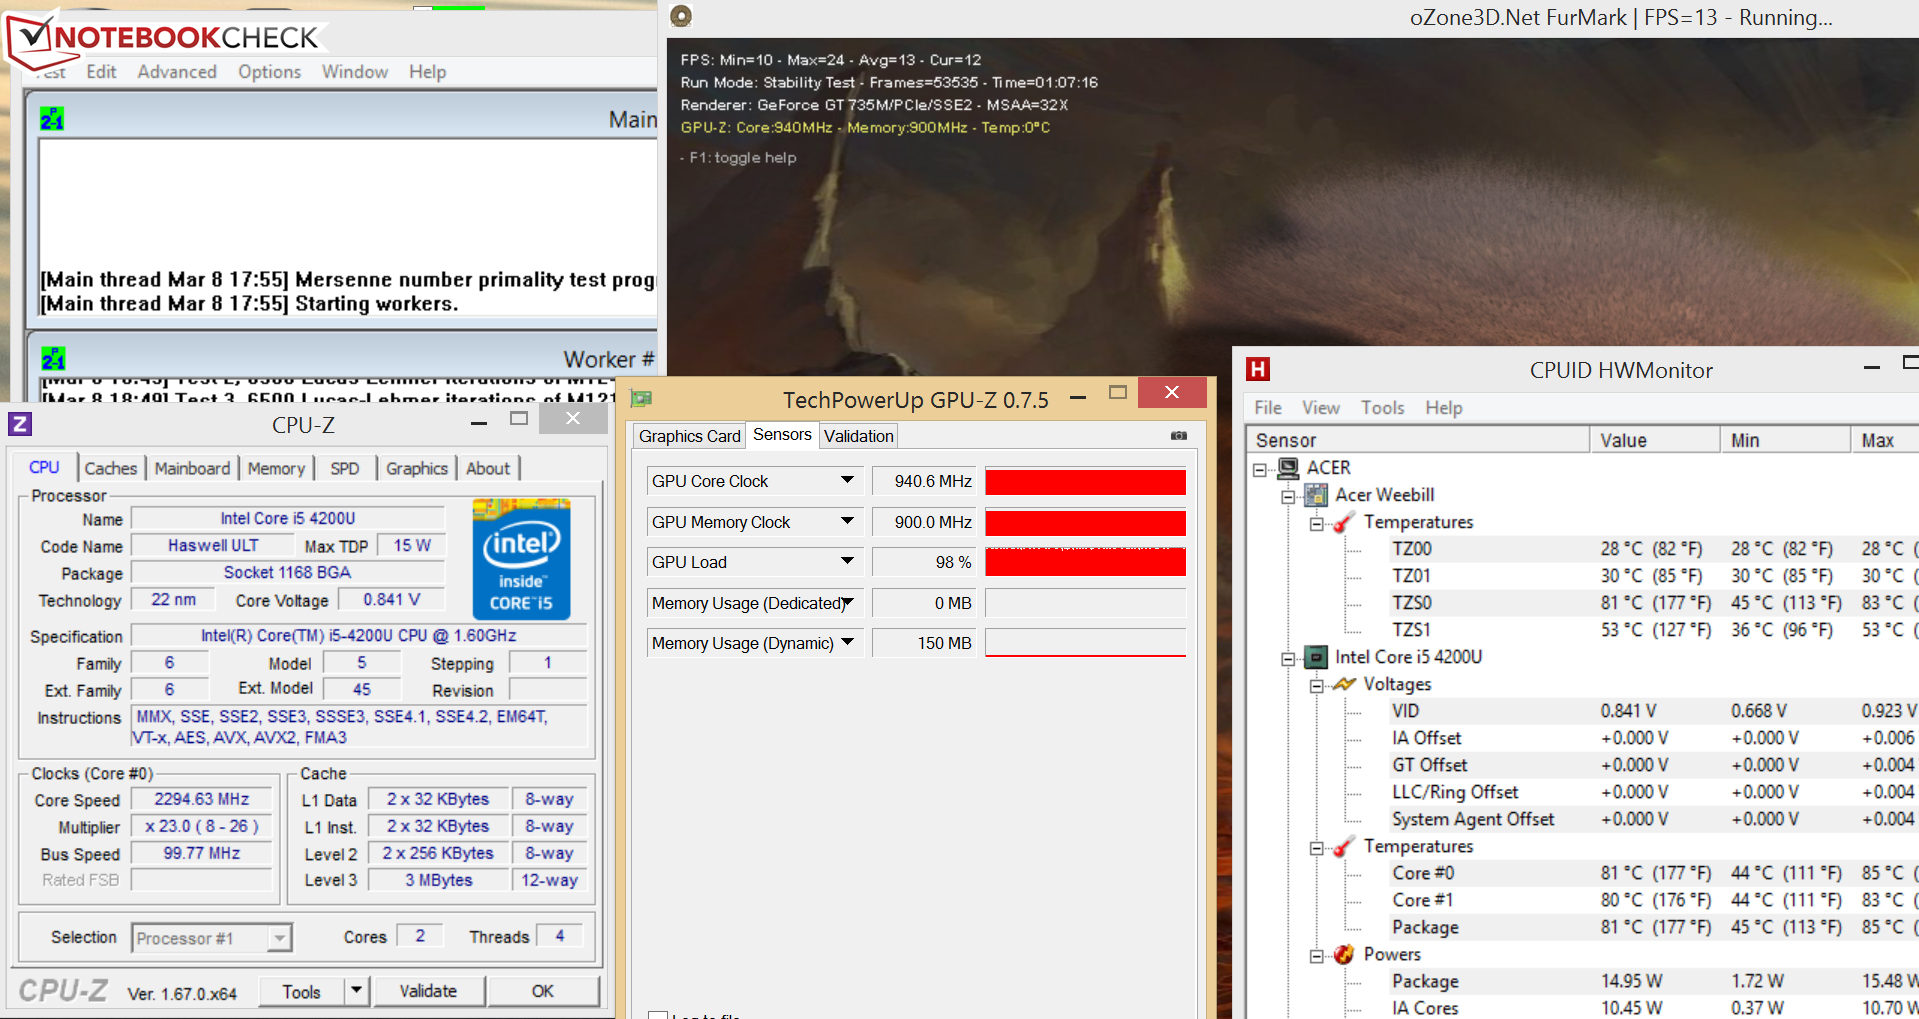Click the CPU-Z Tools button
The width and height of the screenshot is (1919, 1019).
pos(302,990)
